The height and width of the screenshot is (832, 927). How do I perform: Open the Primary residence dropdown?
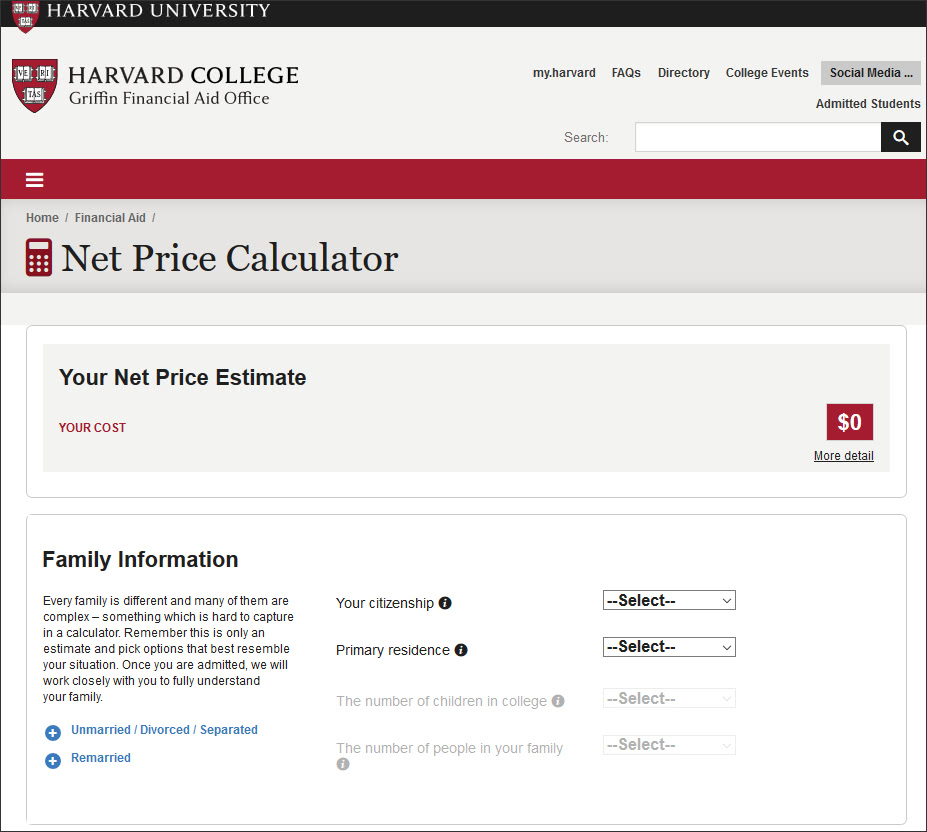pos(669,647)
